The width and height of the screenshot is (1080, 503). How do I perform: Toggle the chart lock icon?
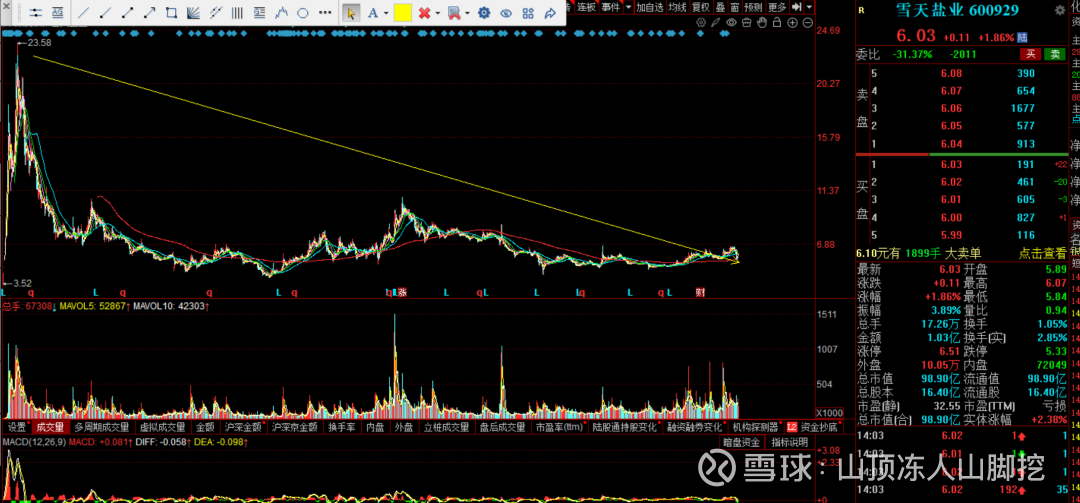pos(777,23)
